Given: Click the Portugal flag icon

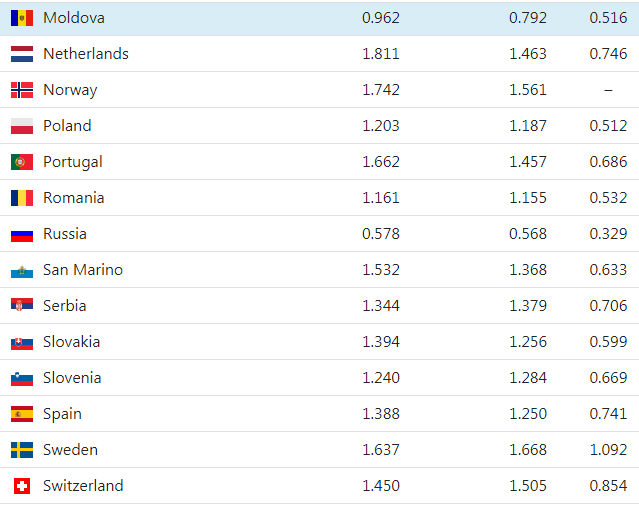Looking at the screenshot, I should click(x=22, y=162).
